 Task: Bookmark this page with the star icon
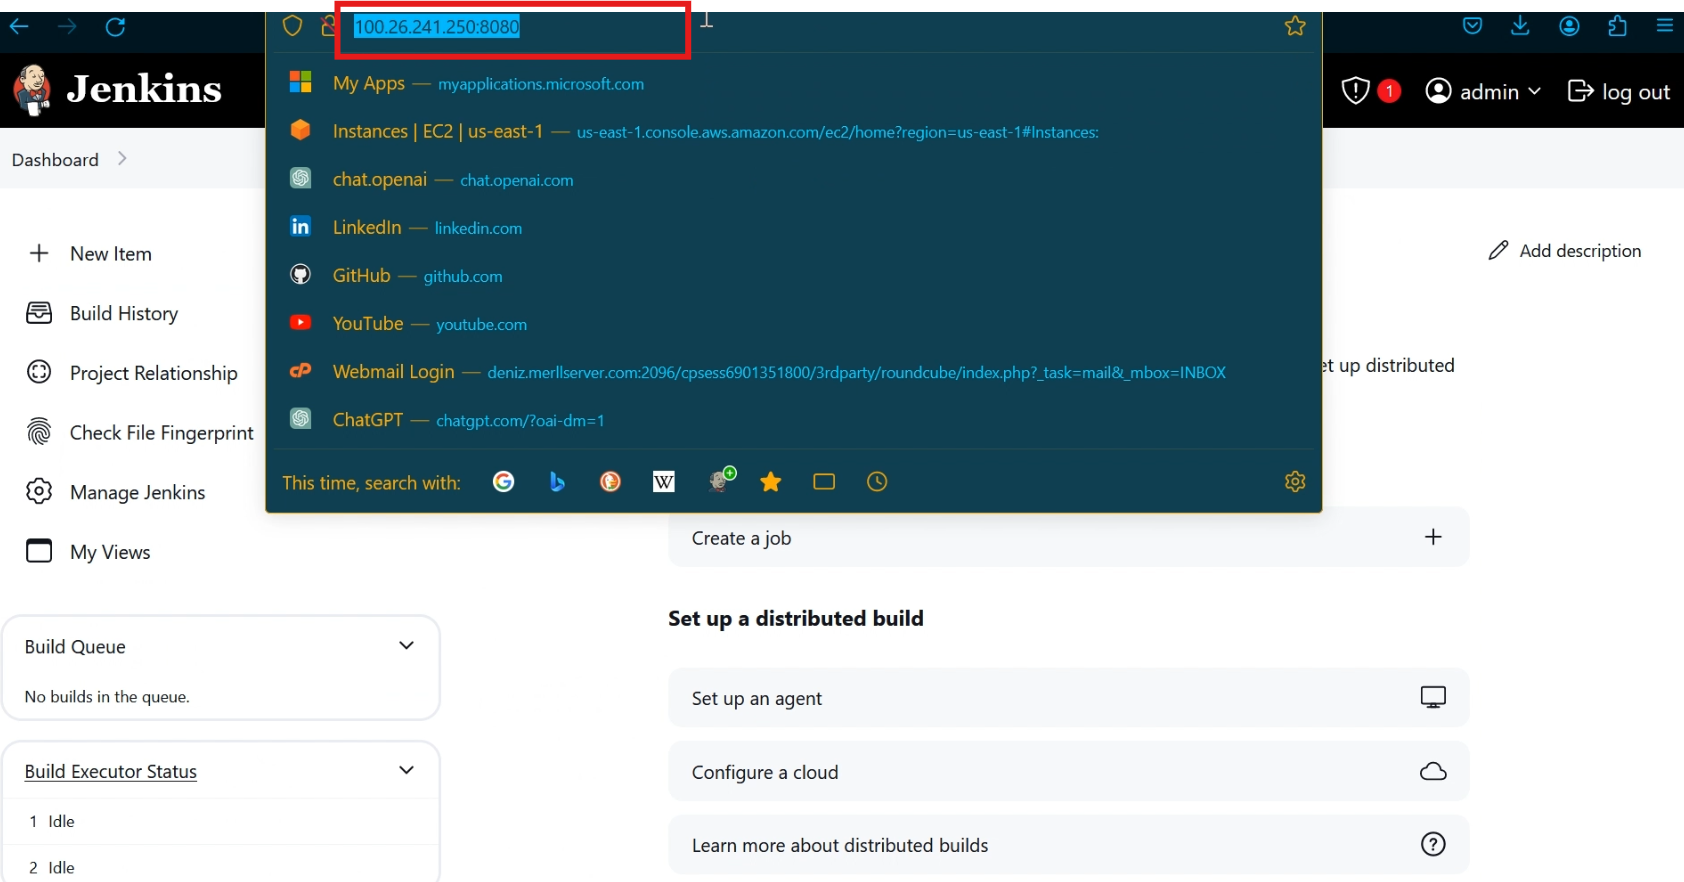(x=1295, y=26)
